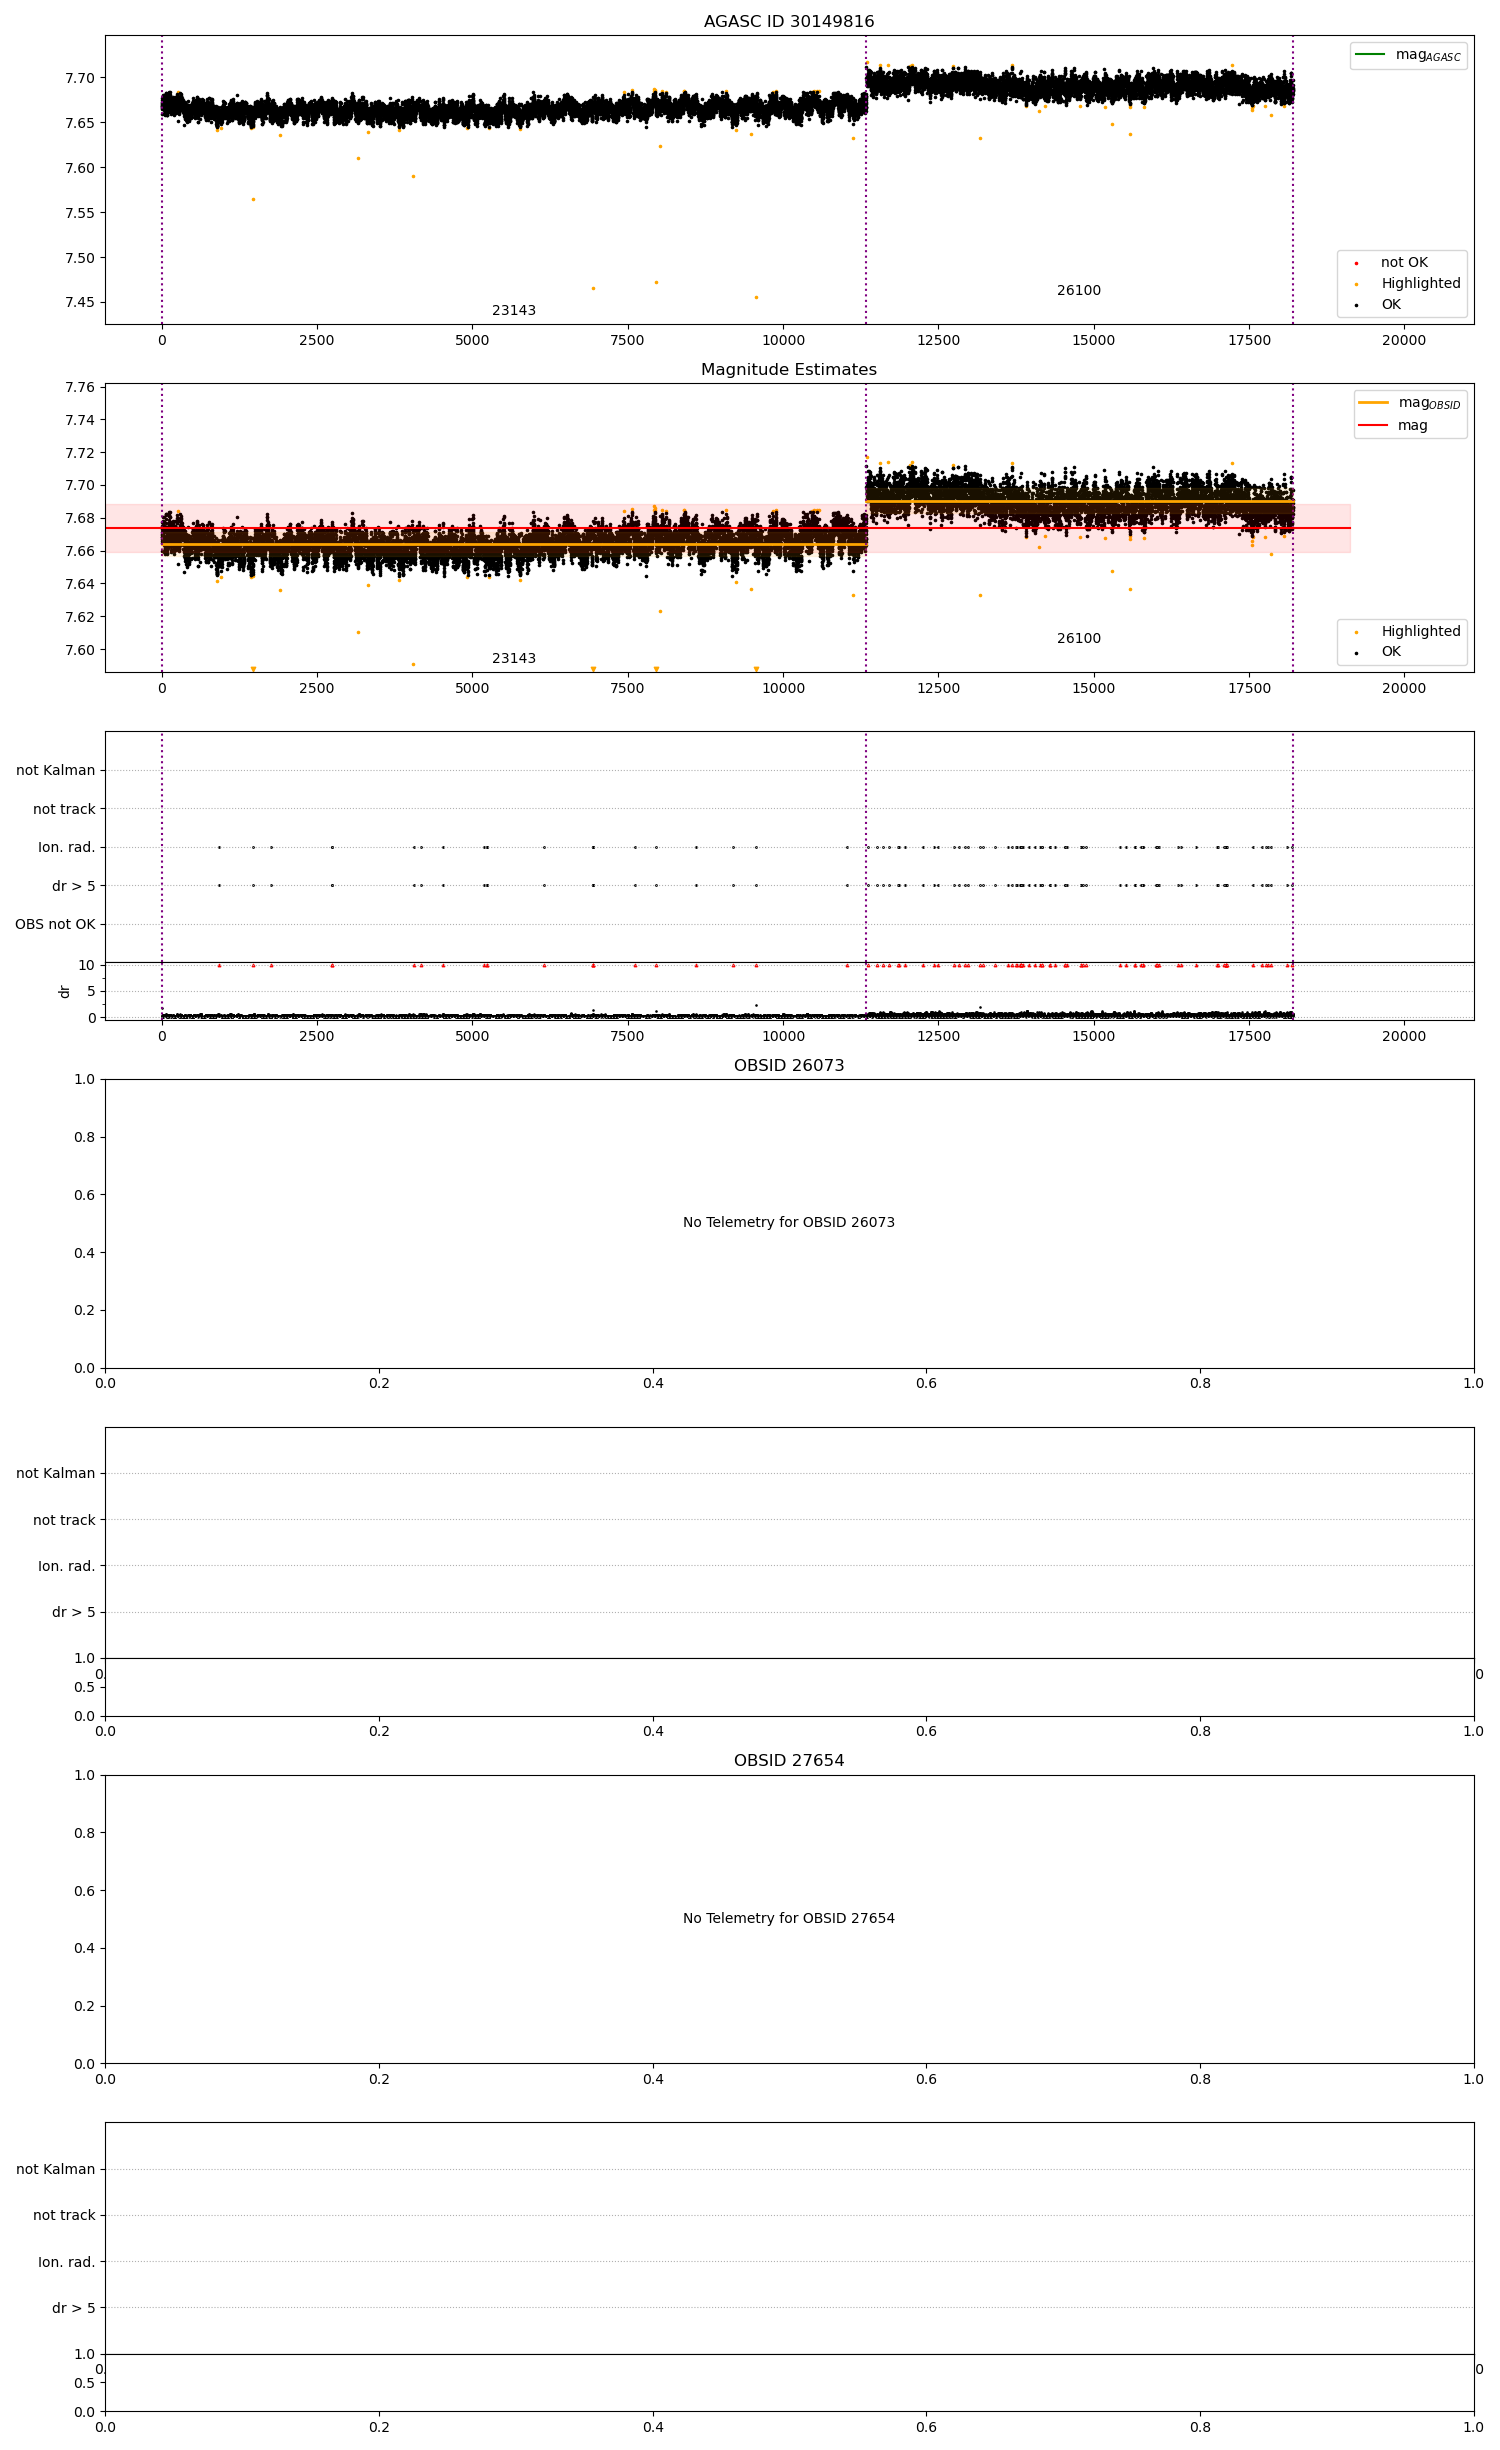Click the plot title AGASC ID 30149816
This screenshot has width=1500, height=2450.
(x=788, y=21)
